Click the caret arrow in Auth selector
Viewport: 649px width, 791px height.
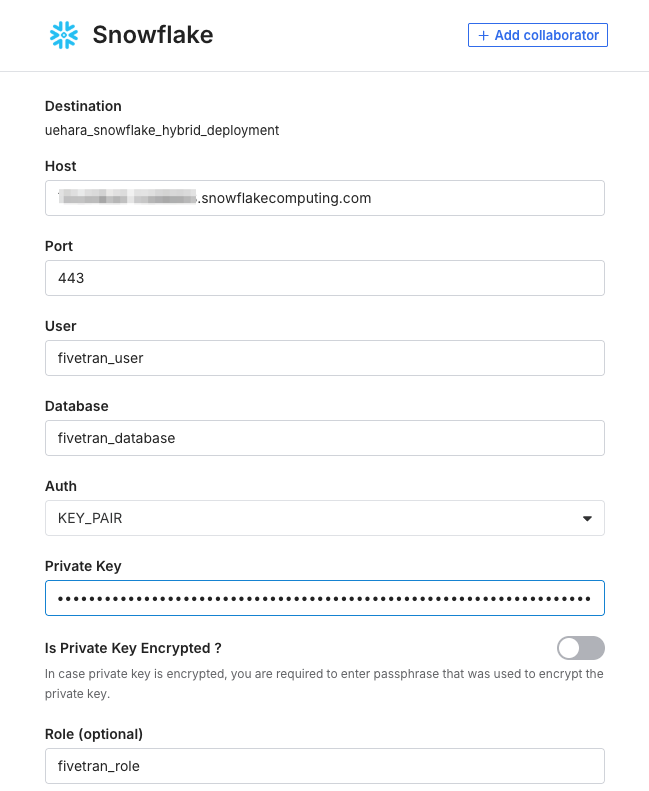tap(587, 518)
